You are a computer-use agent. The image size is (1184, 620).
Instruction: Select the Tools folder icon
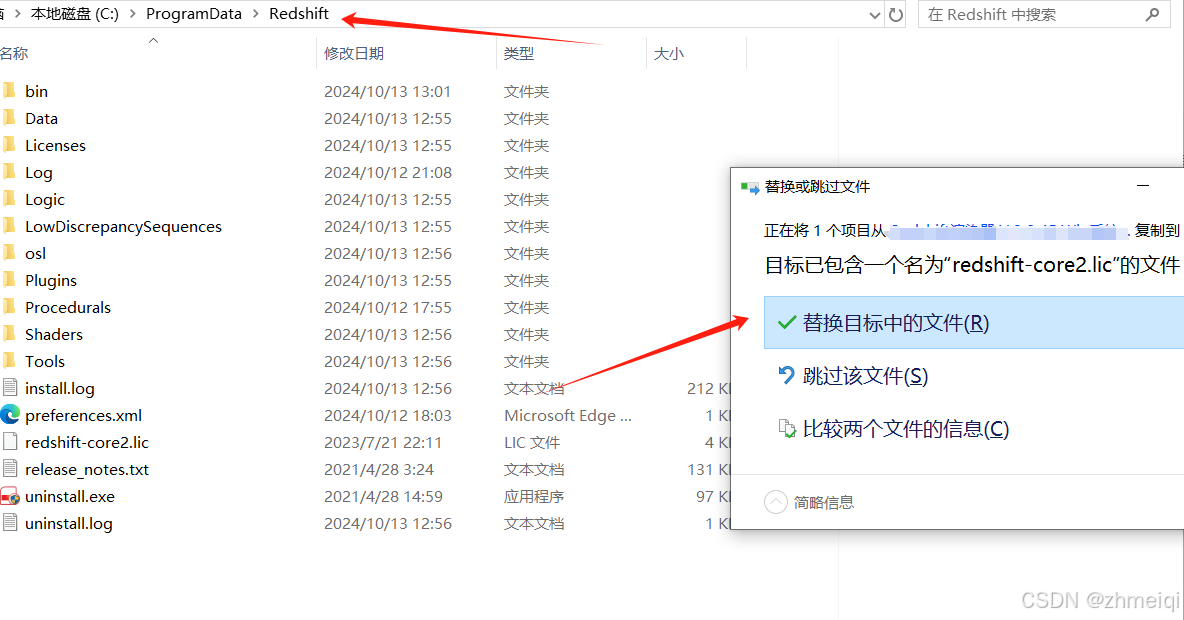(x=8, y=361)
